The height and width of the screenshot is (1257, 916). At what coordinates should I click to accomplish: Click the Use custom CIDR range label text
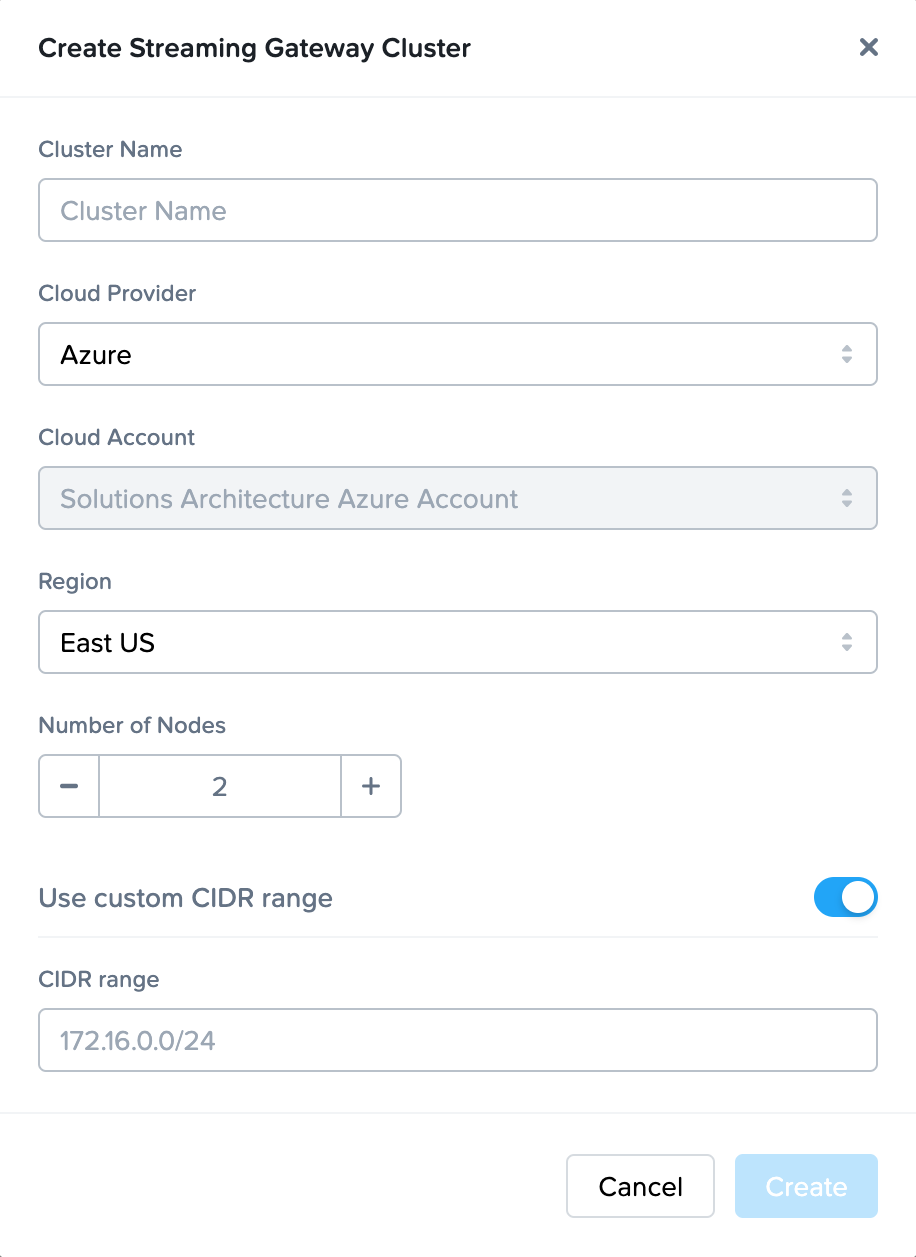coord(185,897)
